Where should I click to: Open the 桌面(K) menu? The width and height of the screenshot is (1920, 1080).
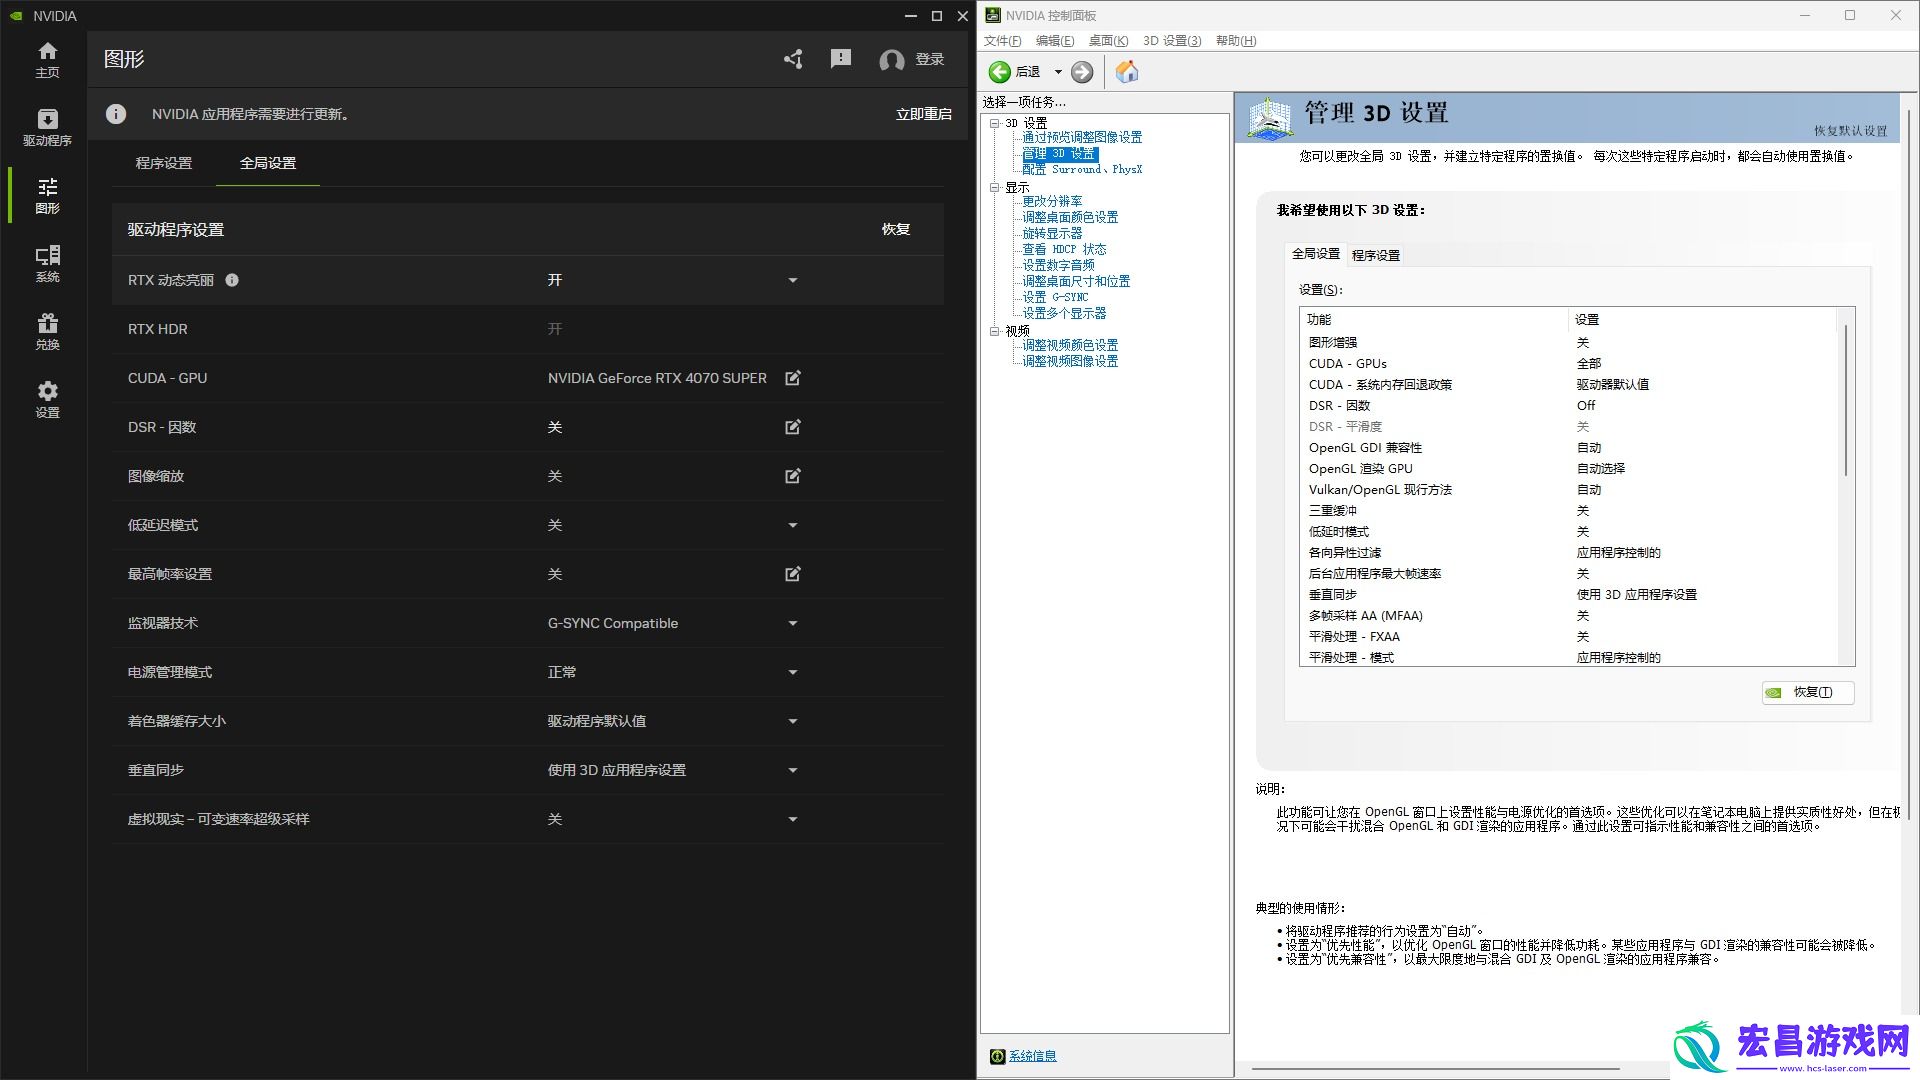(1108, 41)
